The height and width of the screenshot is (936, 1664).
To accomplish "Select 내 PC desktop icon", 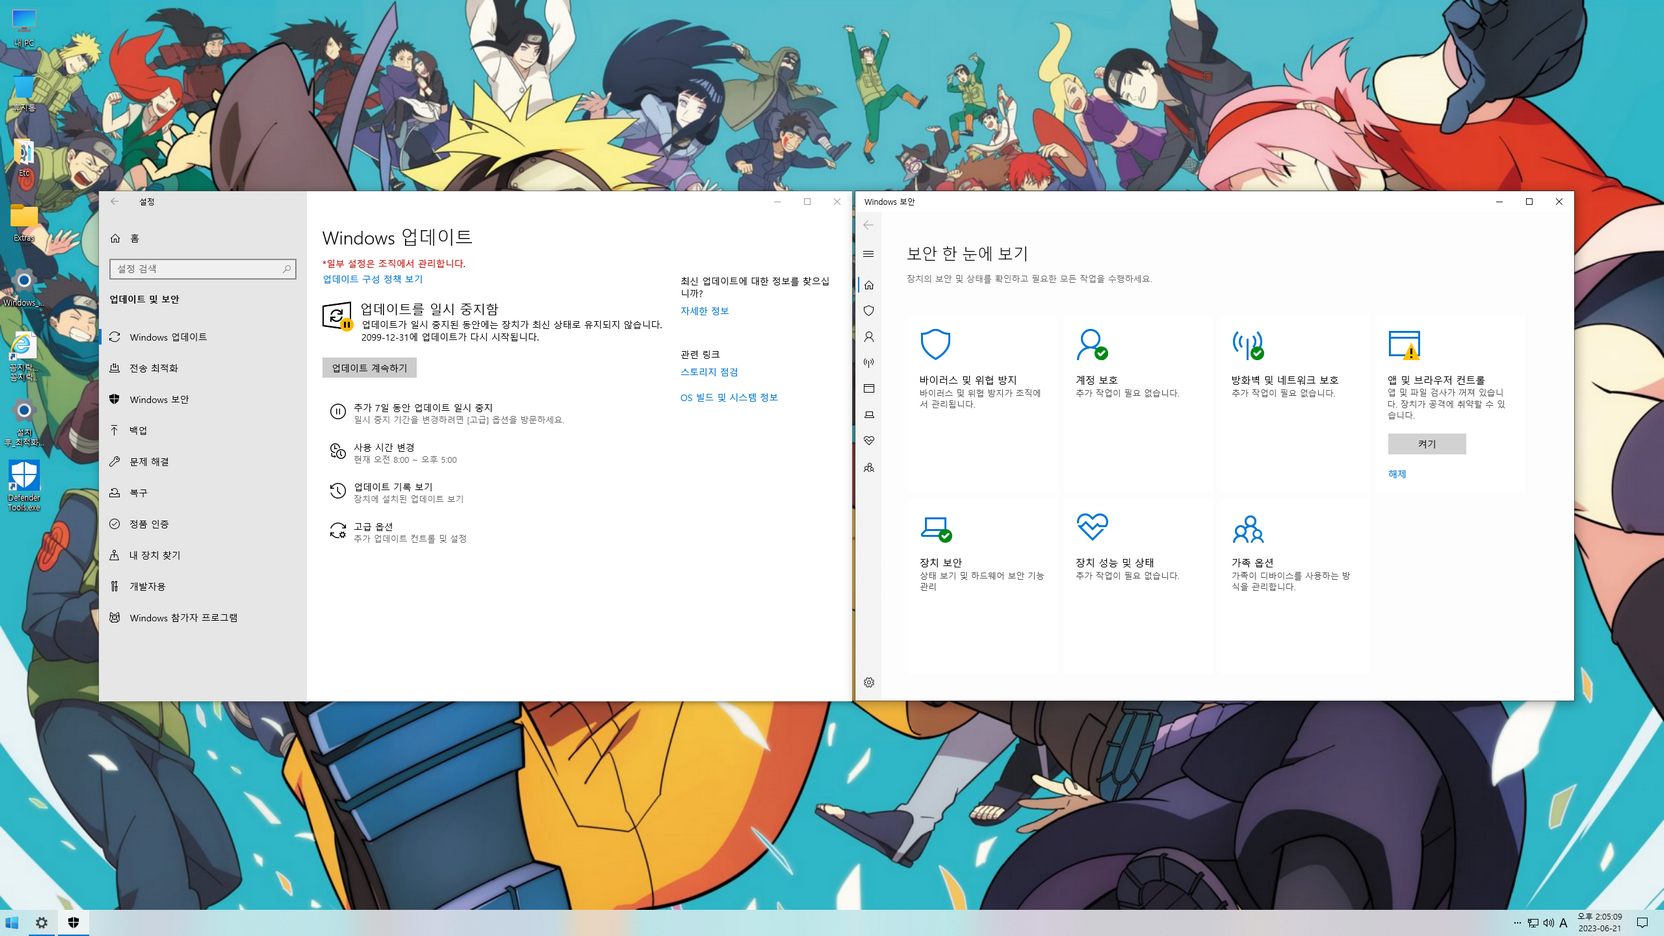I will 24,28.
